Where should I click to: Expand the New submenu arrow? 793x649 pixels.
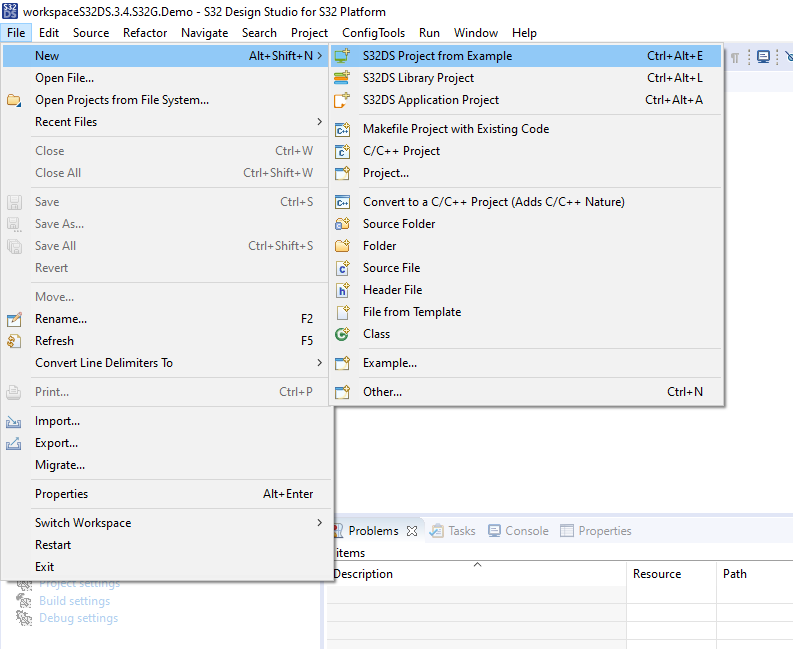pyautogui.click(x=320, y=56)
